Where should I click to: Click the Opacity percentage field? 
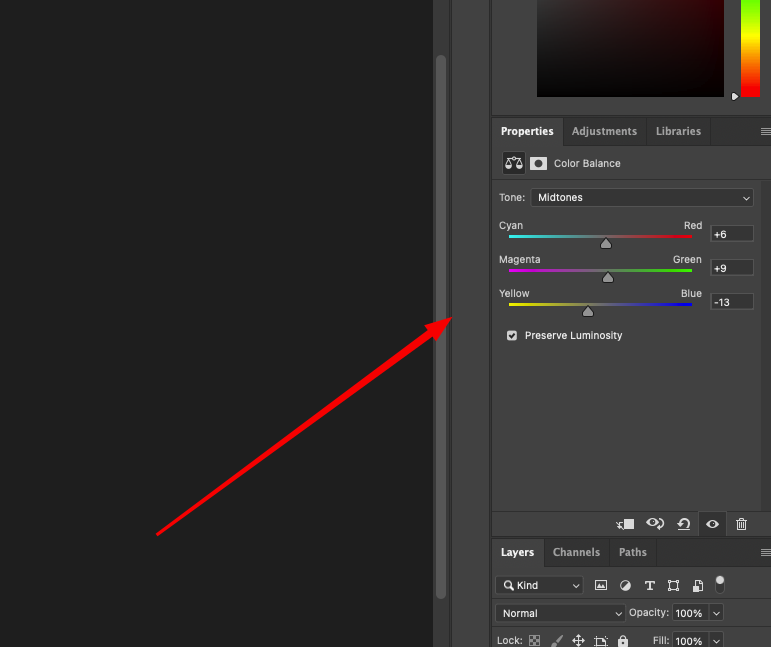pos(690,614)
